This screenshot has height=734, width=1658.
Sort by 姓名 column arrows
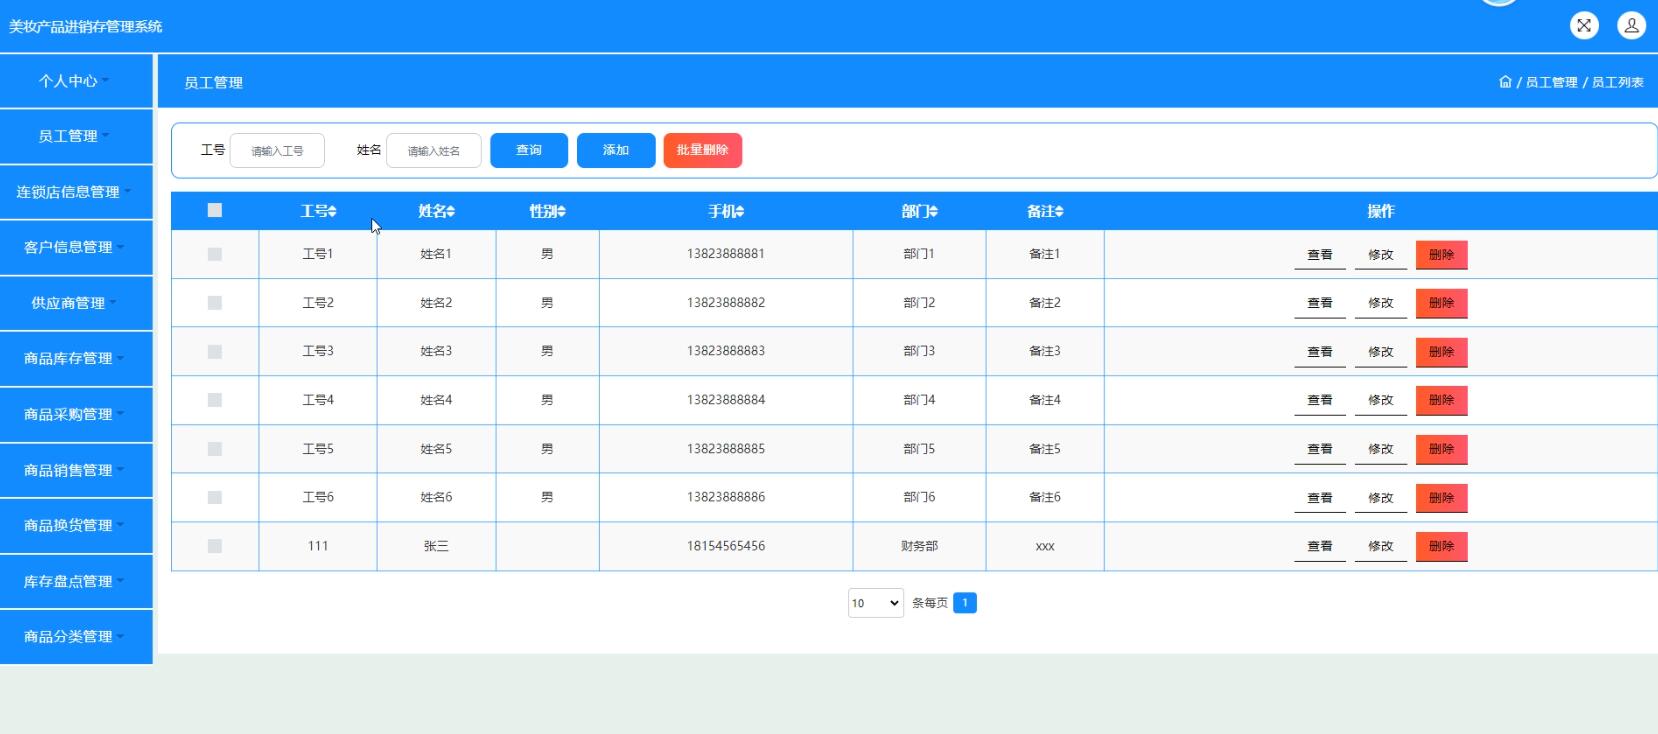(450, 212)
